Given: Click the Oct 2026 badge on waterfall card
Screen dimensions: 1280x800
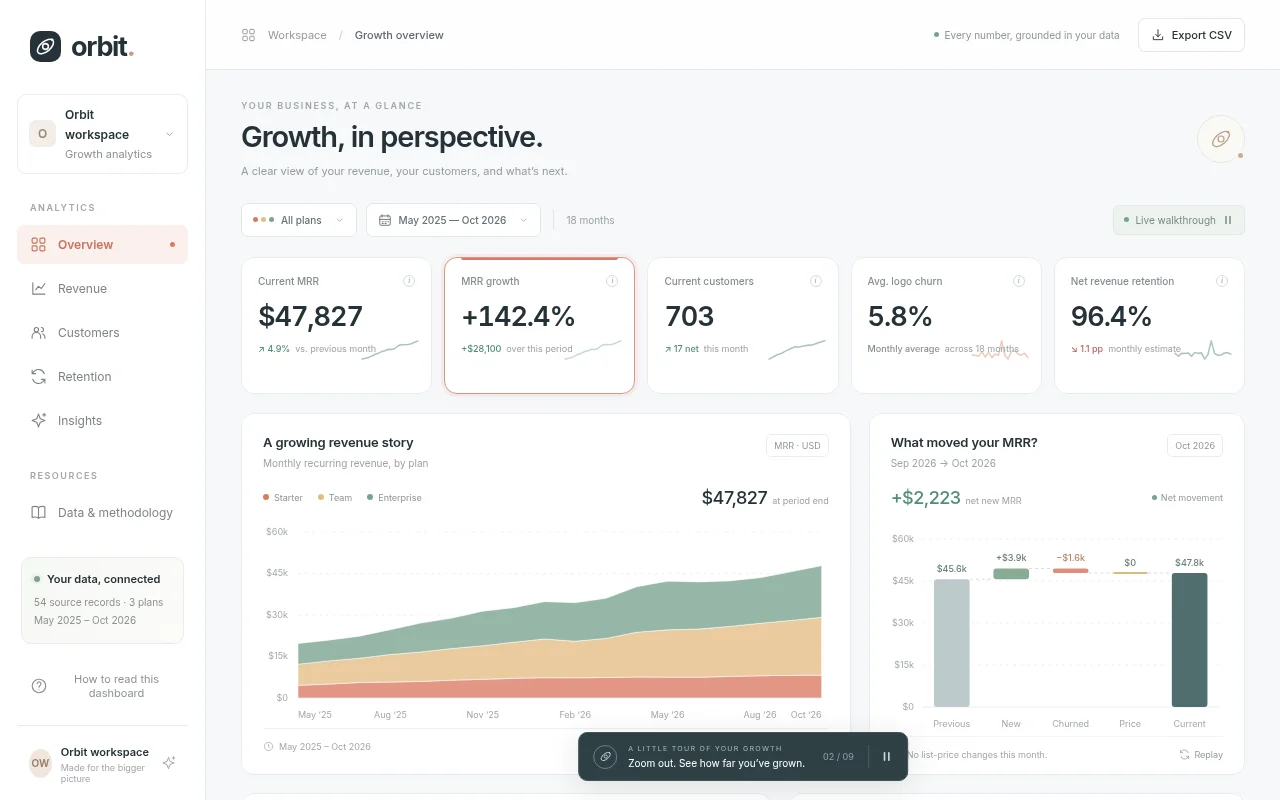Looking at the screenshot, I should pyautogui.click(x=1195, y=445).
